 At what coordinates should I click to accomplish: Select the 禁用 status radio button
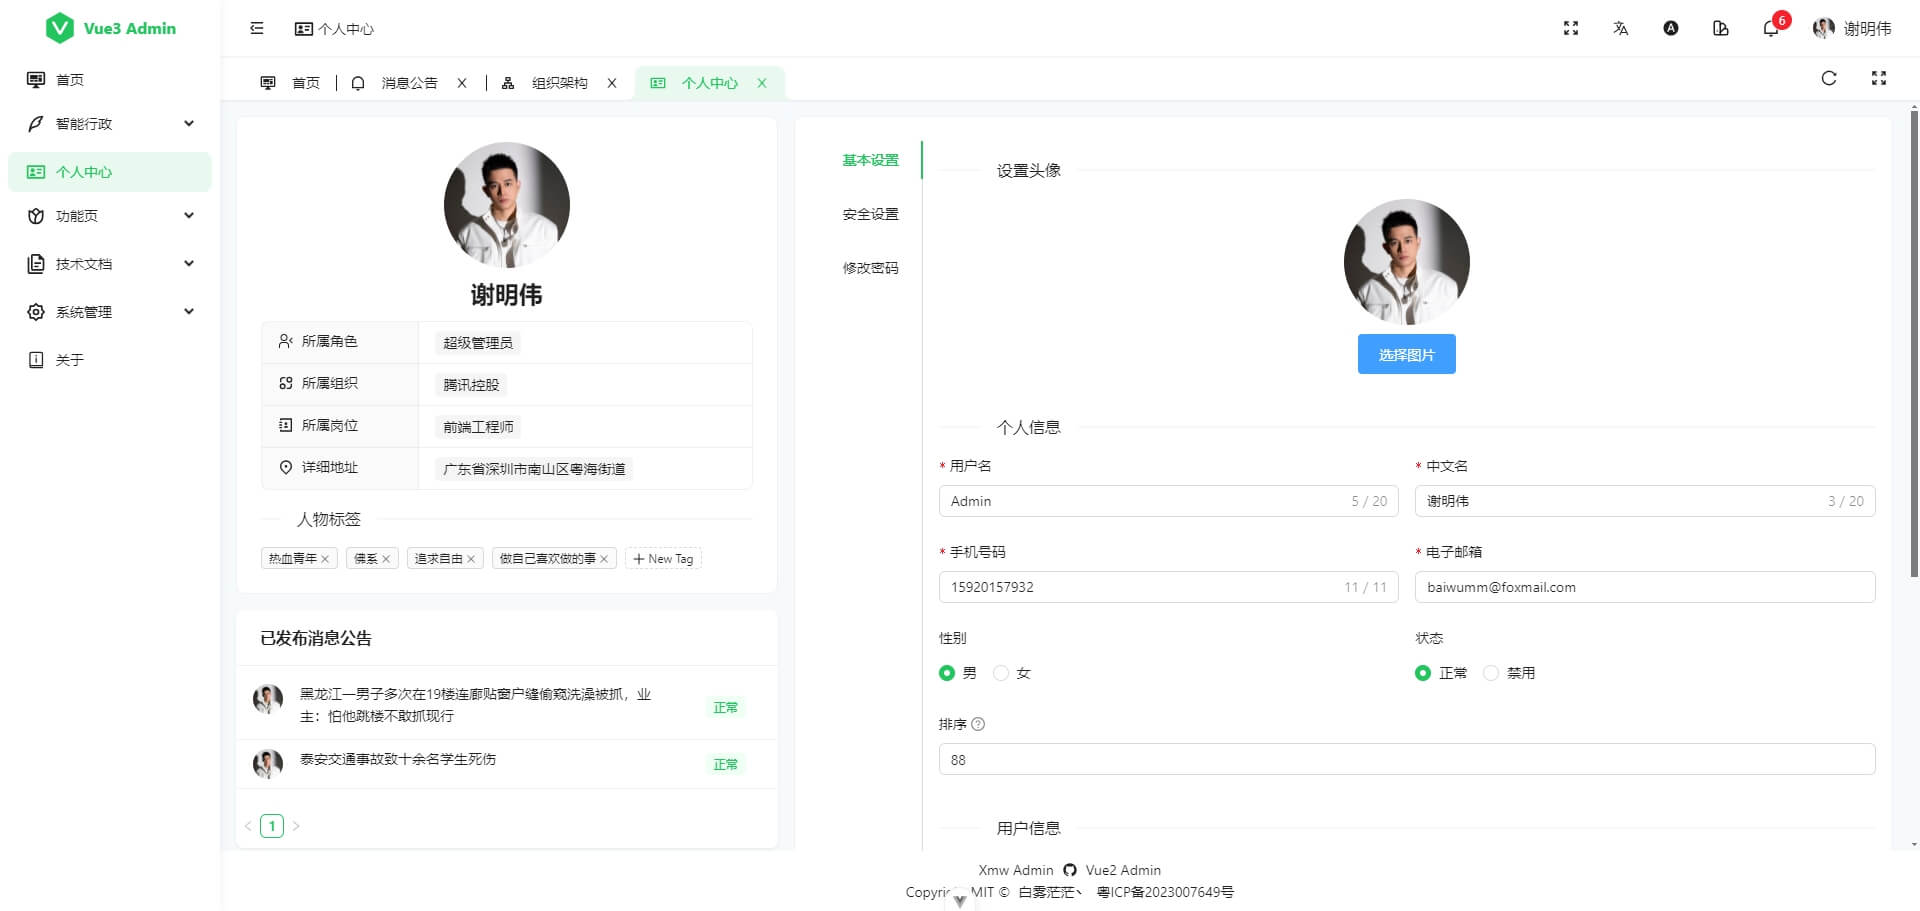[x=1491, y=673]
